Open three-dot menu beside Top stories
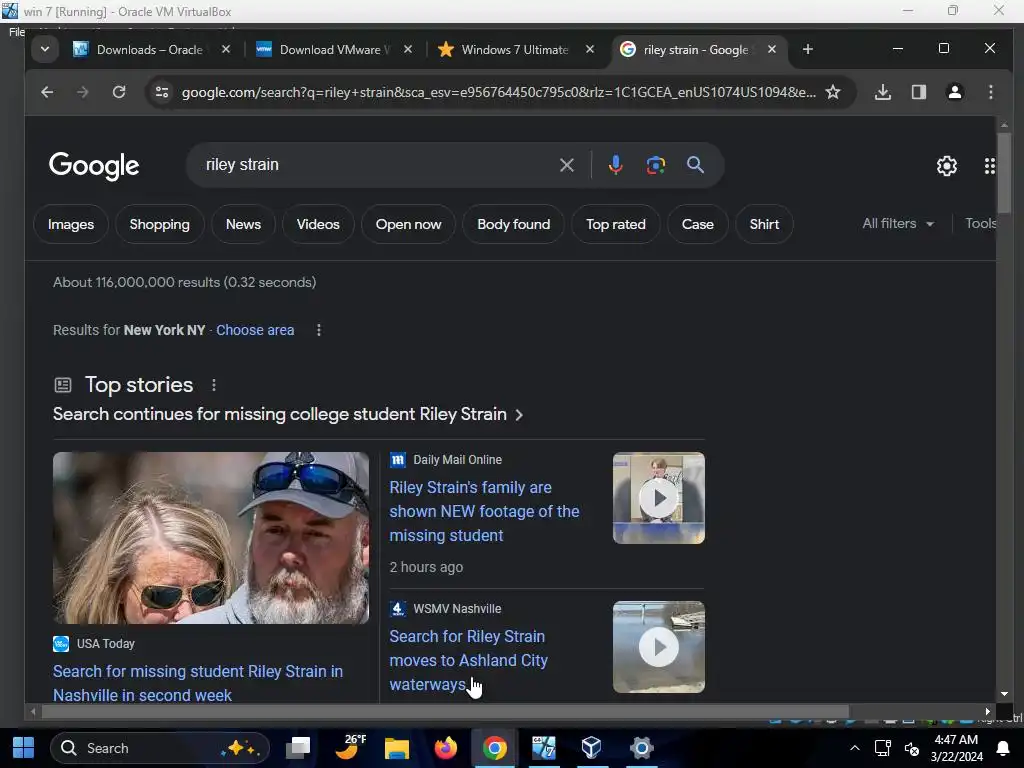 coord(214,385)
